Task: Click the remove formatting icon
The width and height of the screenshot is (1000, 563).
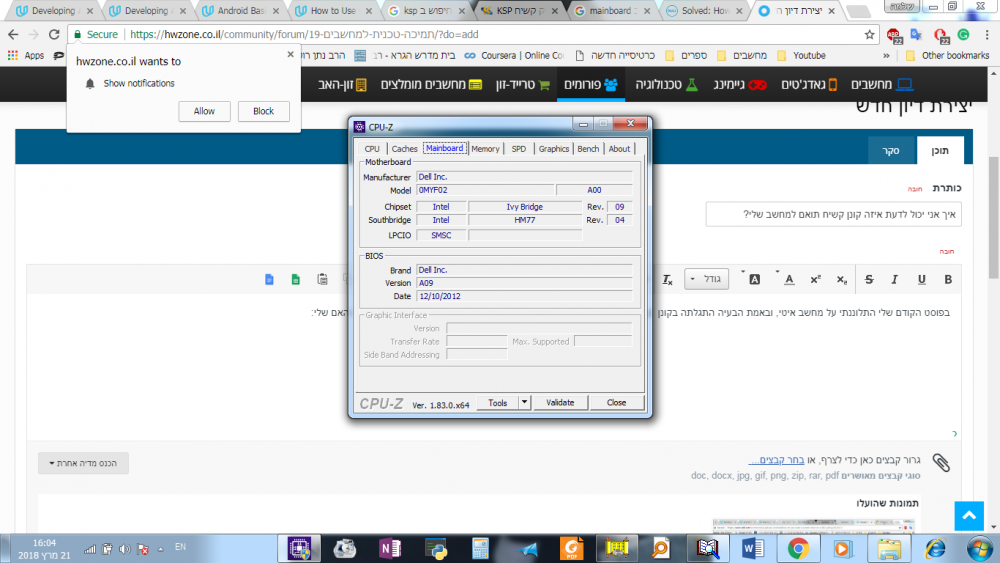Action: [x=667, y=279]
